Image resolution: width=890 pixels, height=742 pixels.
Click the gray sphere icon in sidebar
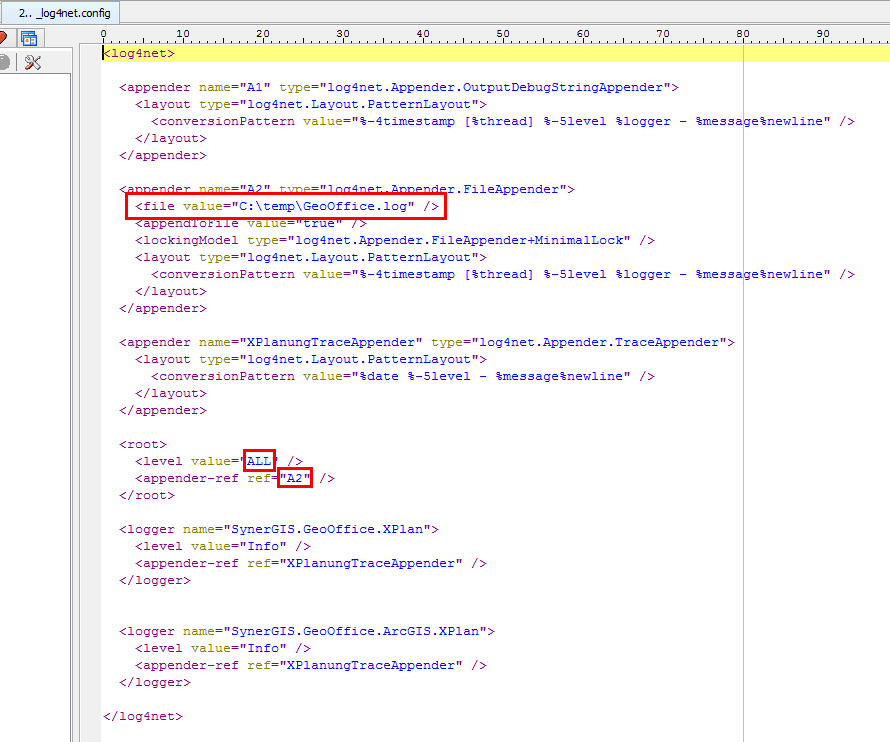[x=5, y=62]
